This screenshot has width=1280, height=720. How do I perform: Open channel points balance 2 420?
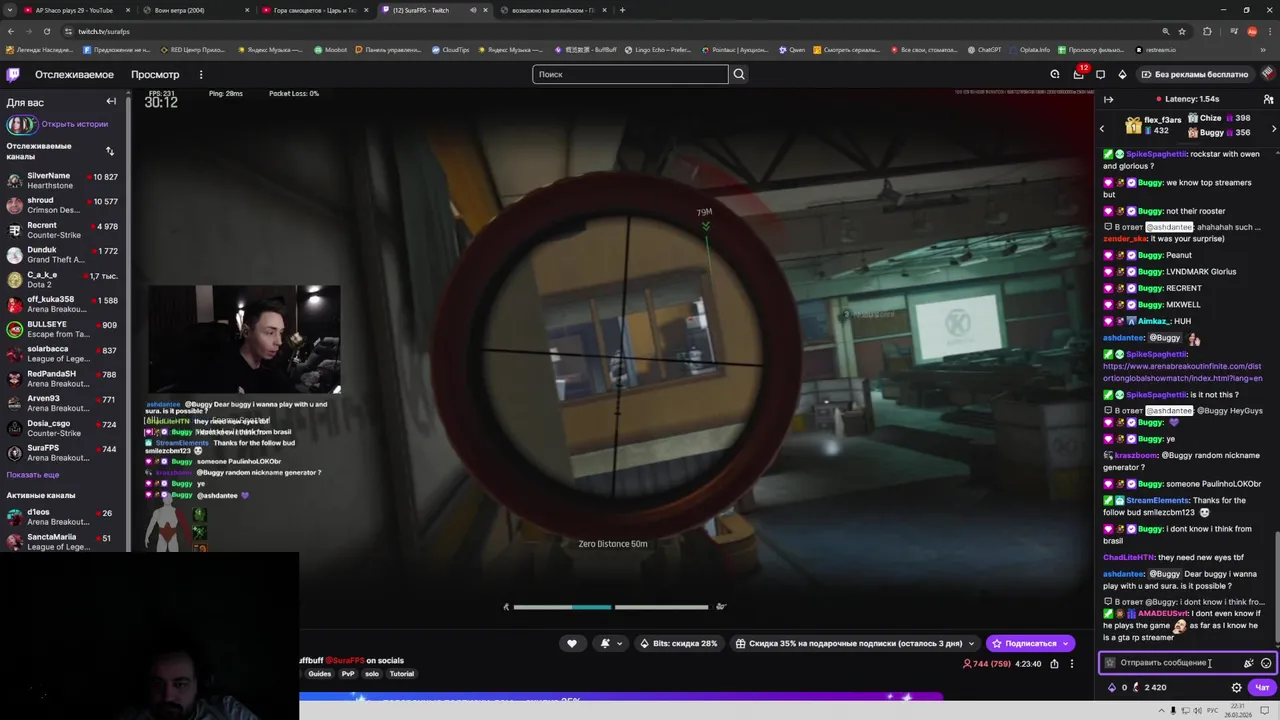[1149, 687]
